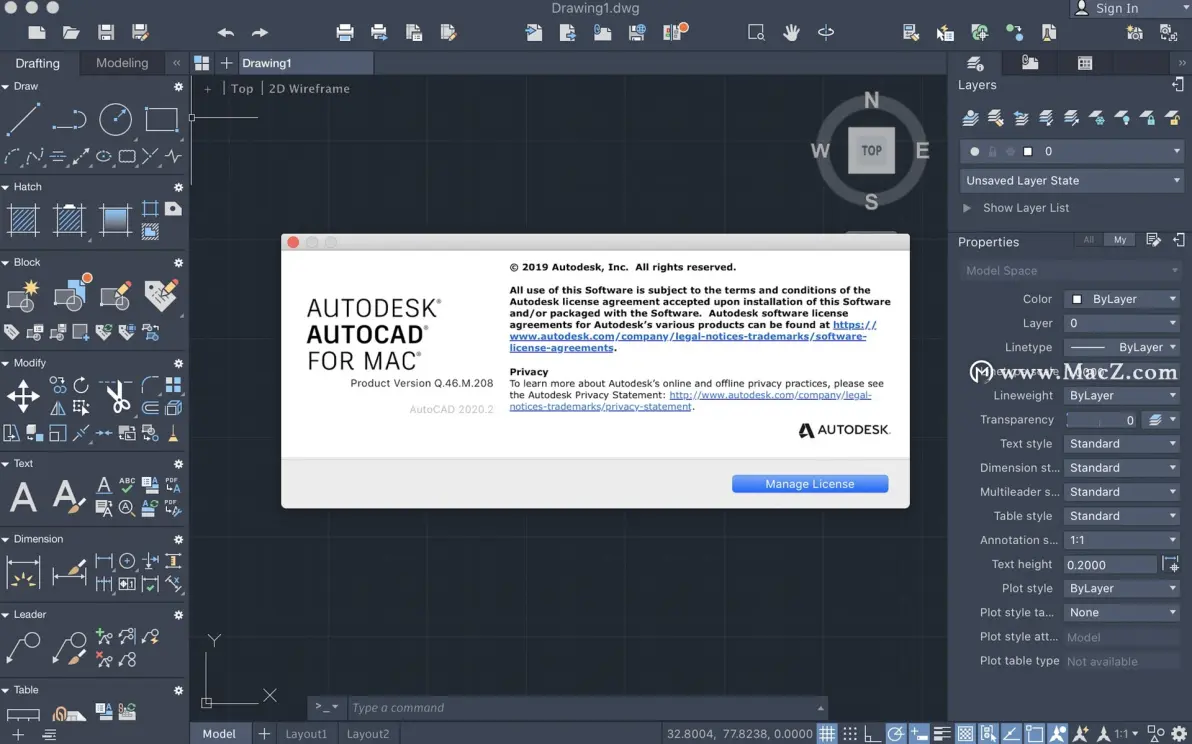
Task: Switch to the Drafting tab
Action: (37, 63)
